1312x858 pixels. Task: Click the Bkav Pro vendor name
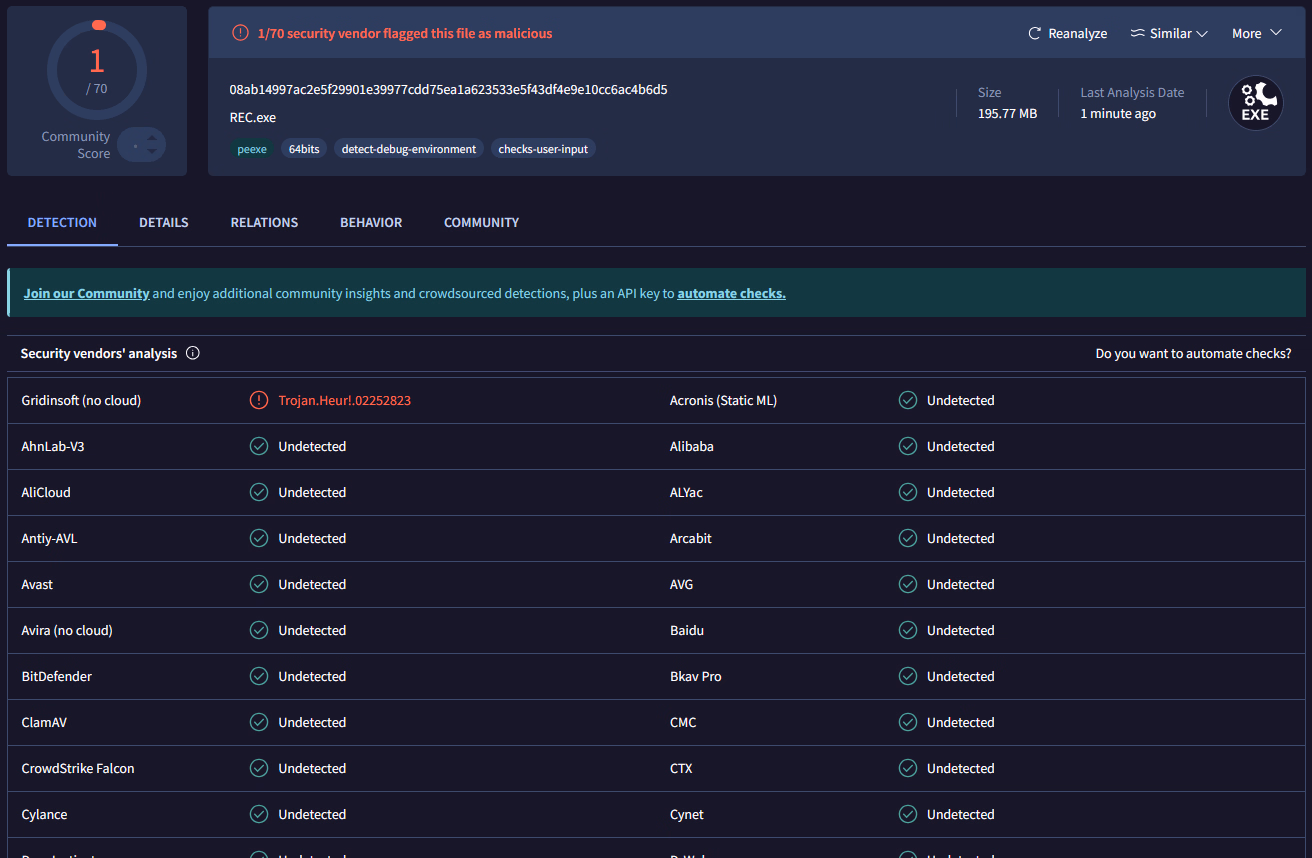(x=695, y=676)
